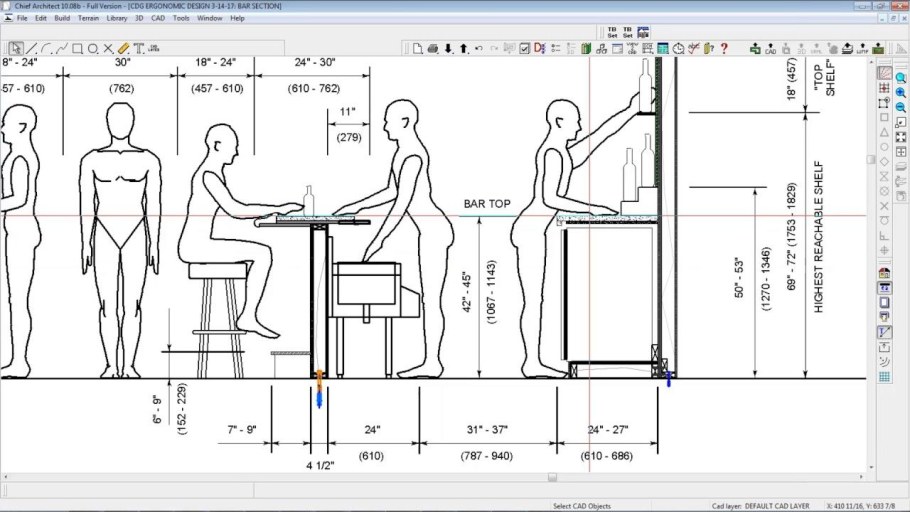Select the Circle drawing tool
Image resolution: width=910 pixels, height=512 pixels.
click(x=92, y=48)
